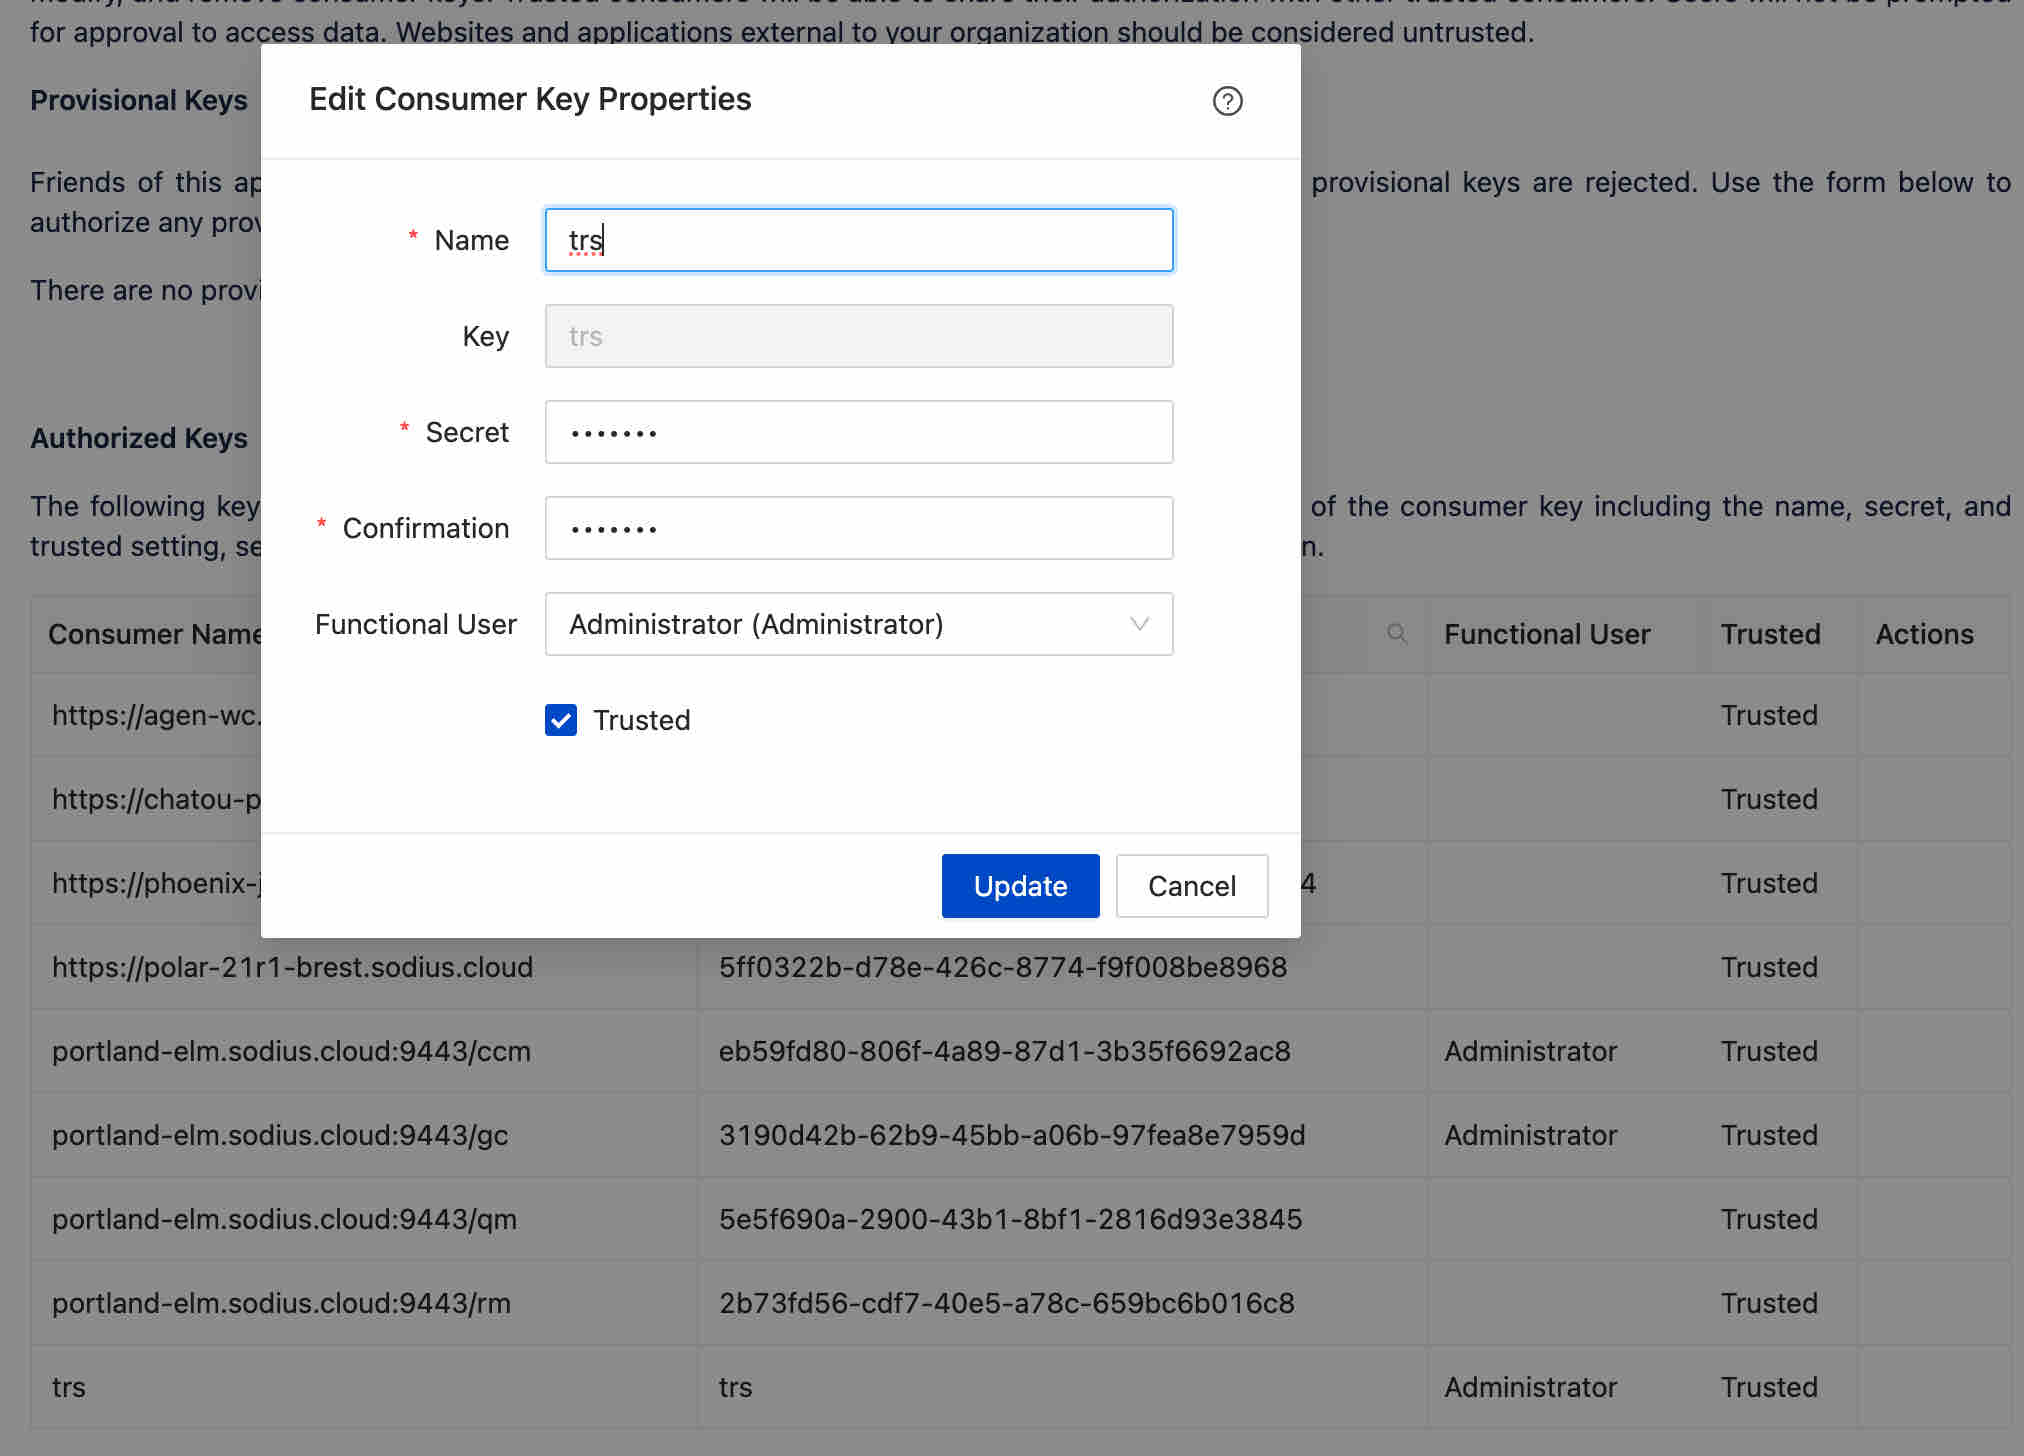Click Trusted value in the polar-21r1-brest row
Viewport: 2024px width, 1456px height.
1769,967
